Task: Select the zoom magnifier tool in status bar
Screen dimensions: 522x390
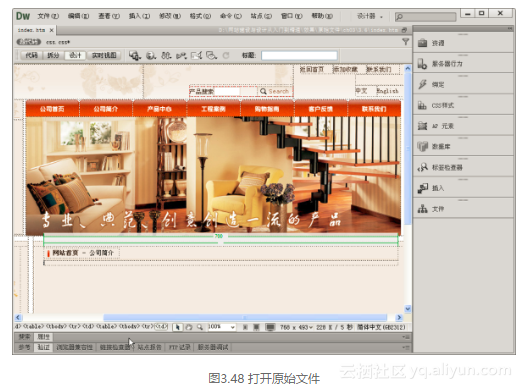Action: pyautogui.click(x=200, y=327)
